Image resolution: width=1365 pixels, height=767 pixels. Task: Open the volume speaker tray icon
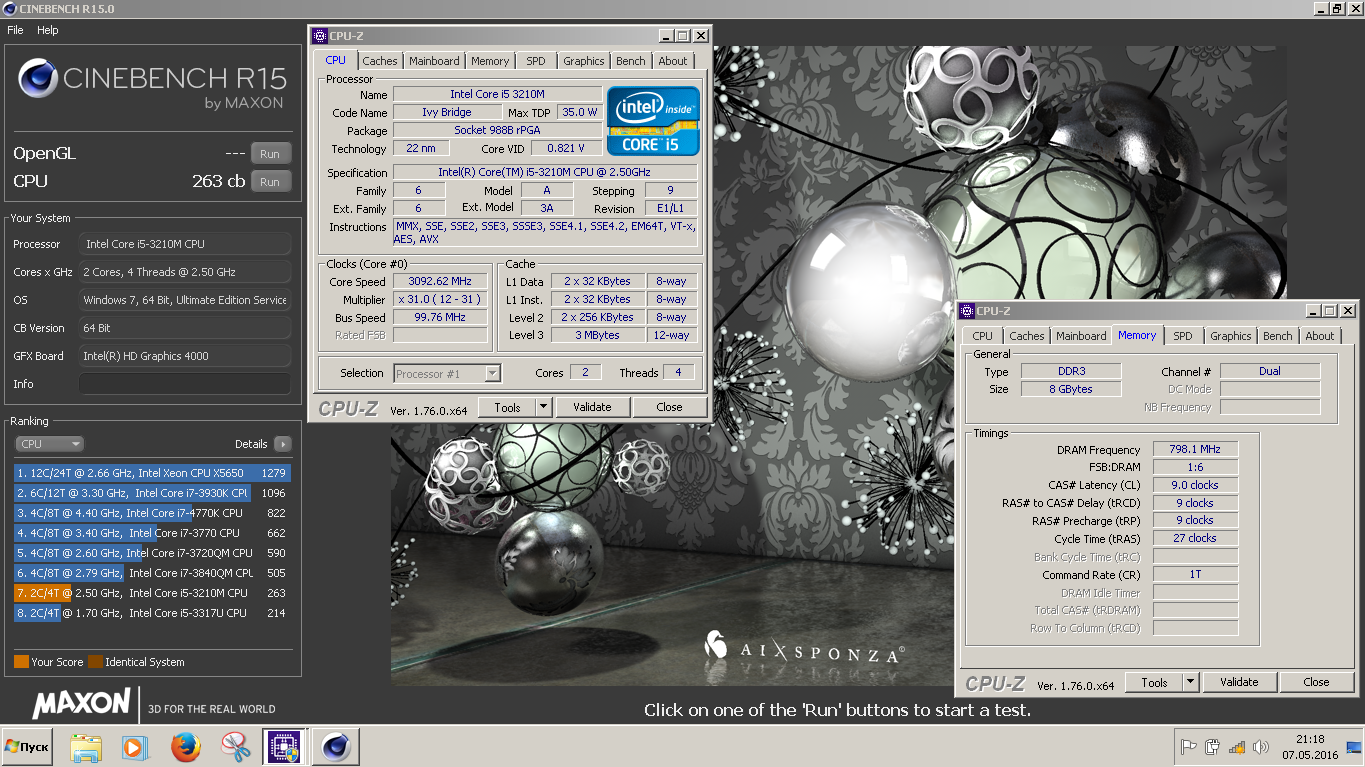coord(1261,746)
